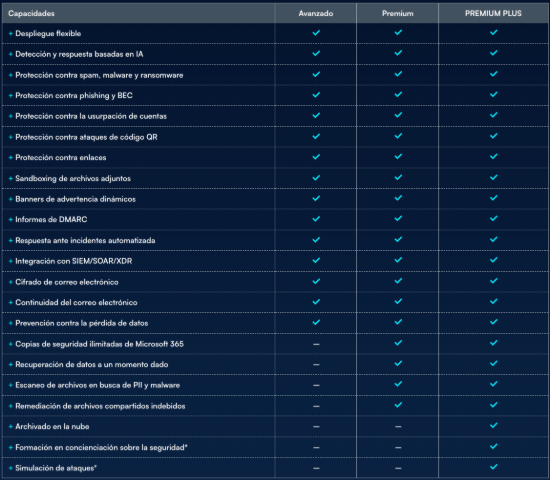550x480 pixels.
Task: Expand Archivado en la nube row
Action: click(11, 427)
